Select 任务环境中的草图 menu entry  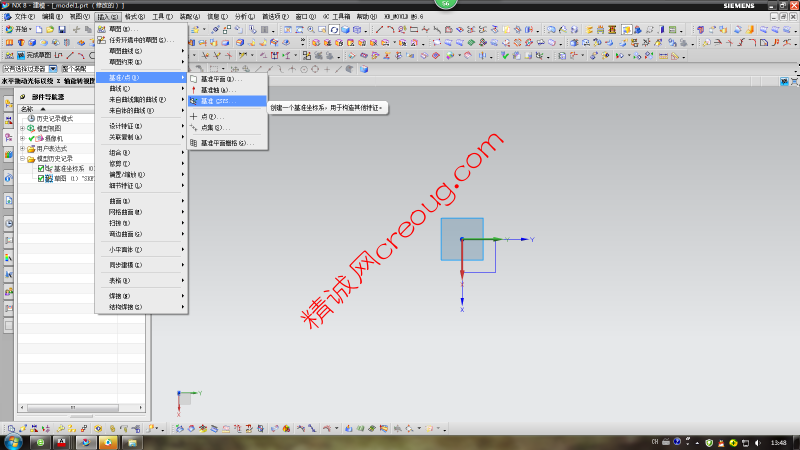coord(141,40)
